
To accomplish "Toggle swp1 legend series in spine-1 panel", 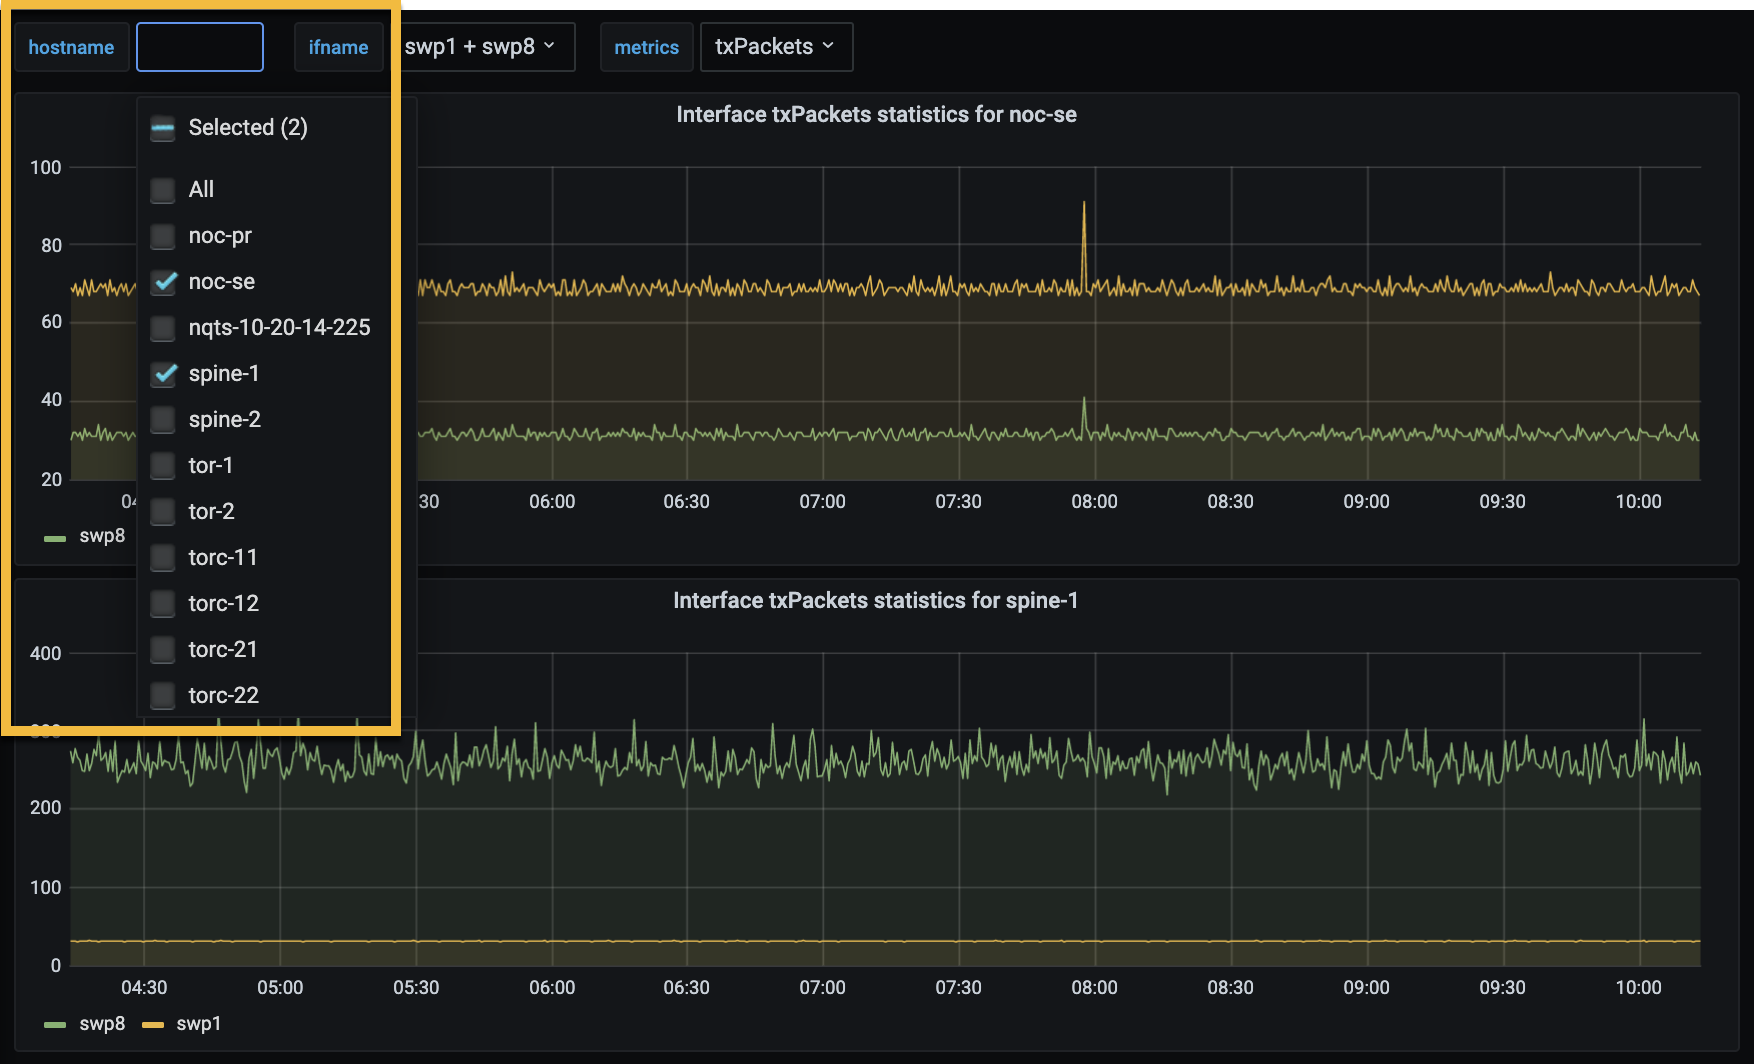I will click(x=198, y=1024).
